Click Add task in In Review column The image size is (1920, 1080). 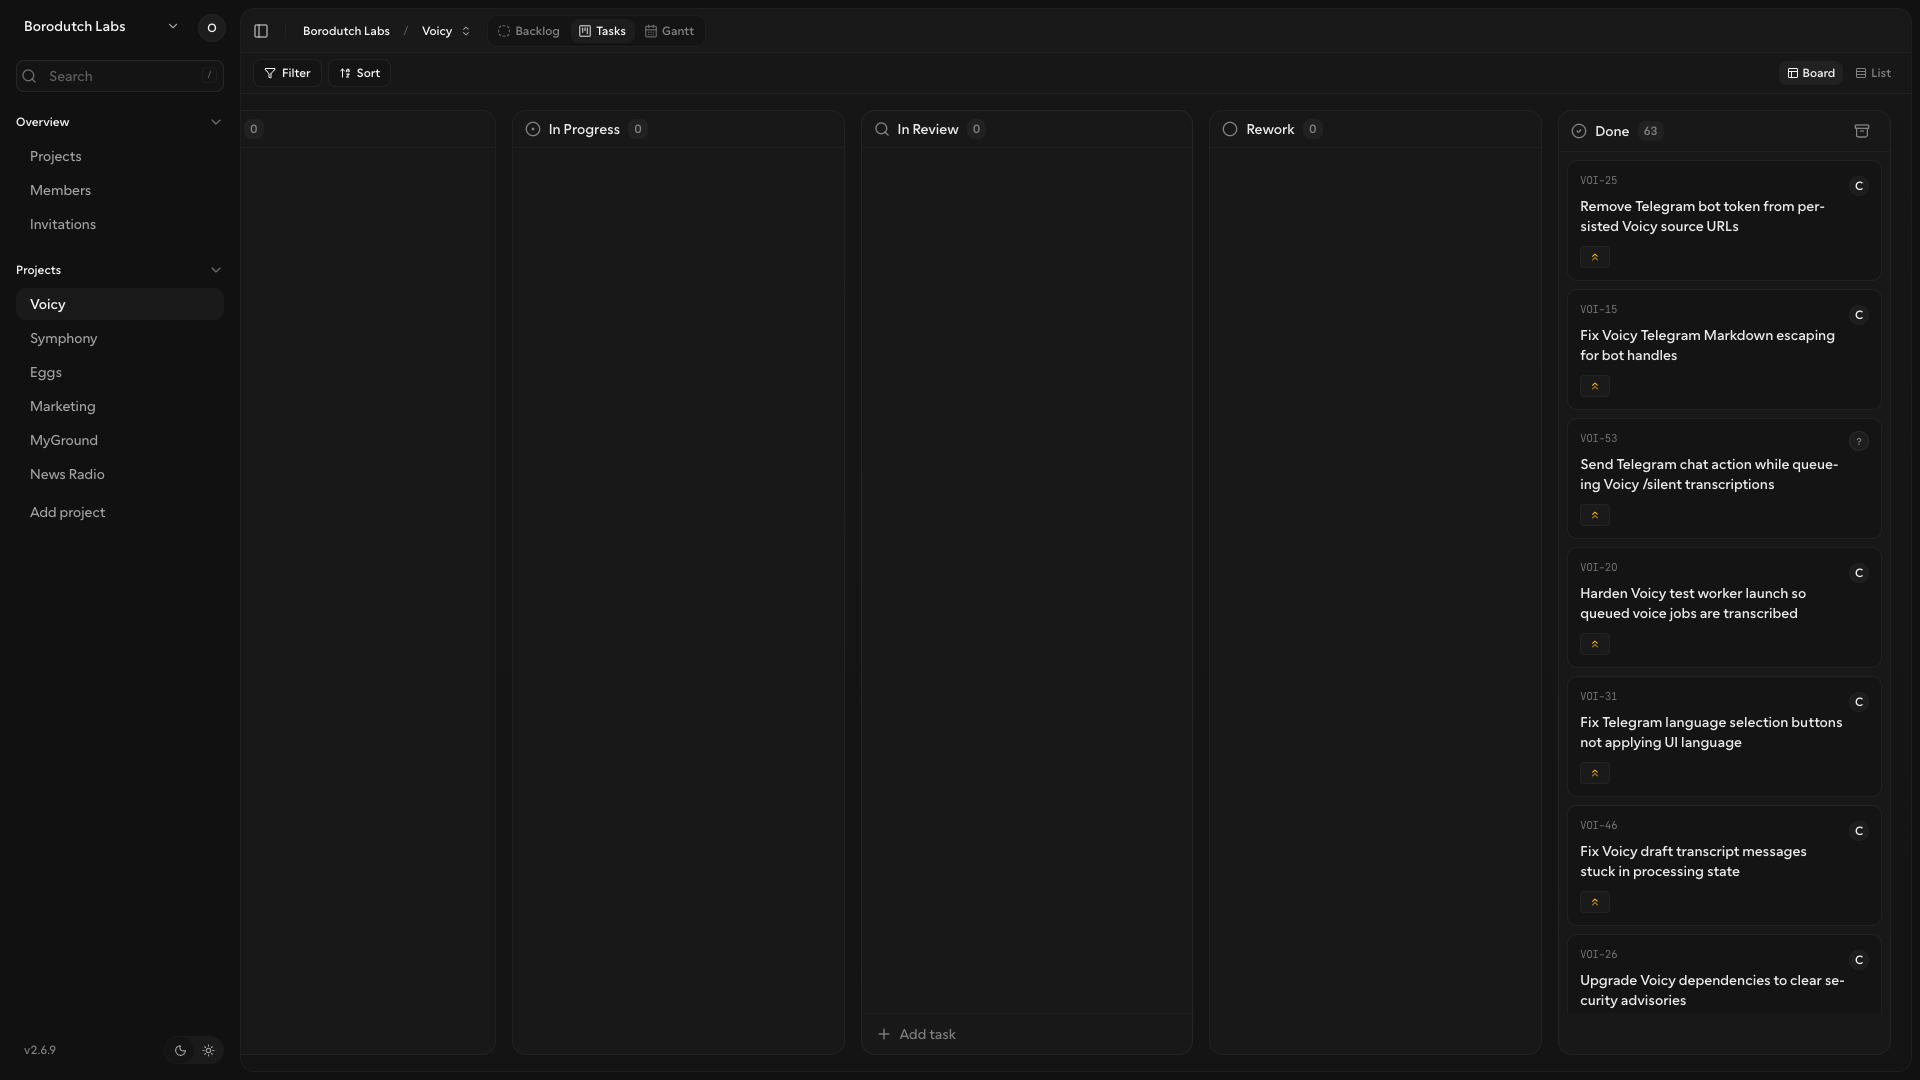coord(1027,1034)
